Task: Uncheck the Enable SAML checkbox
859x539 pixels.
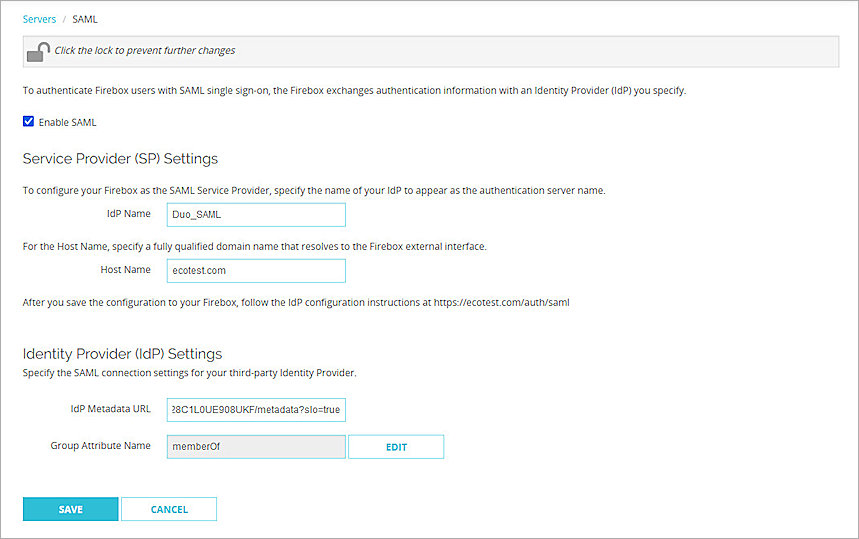Action: (x=29, y=122)
